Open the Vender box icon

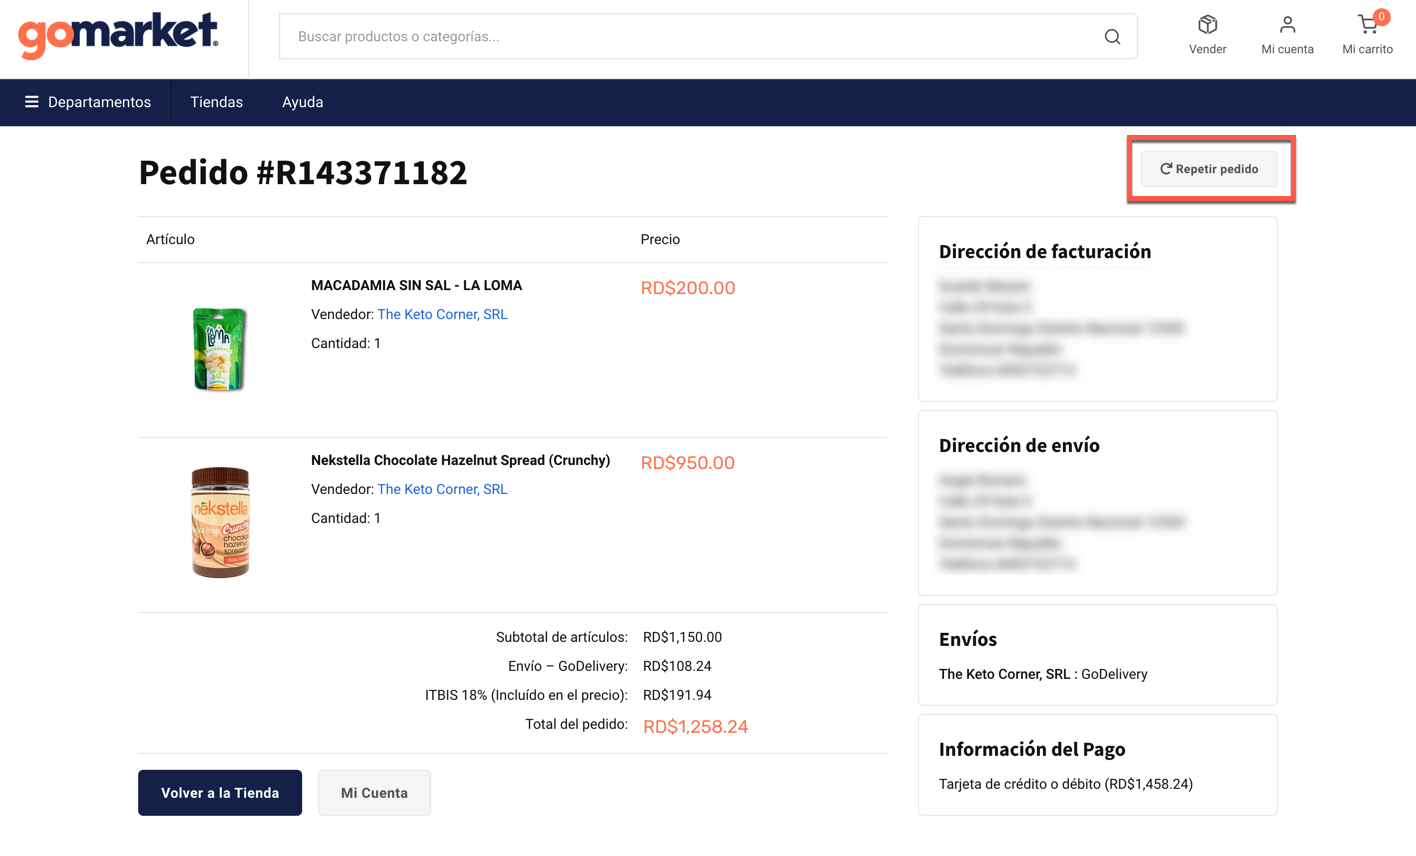coord(1207,25)
